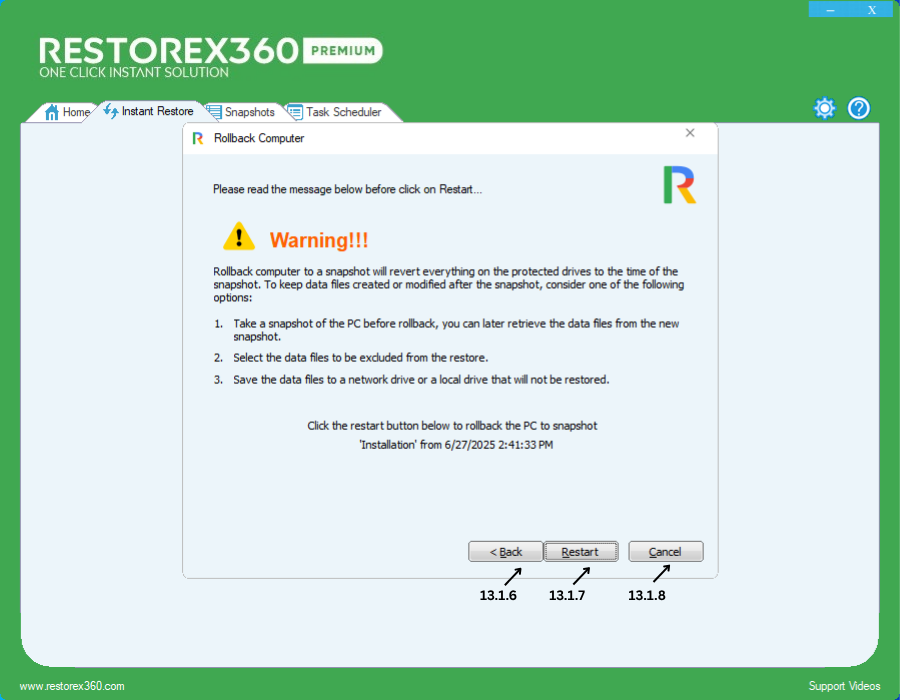The height and width of the screenshot is (700, 900).
Task: Click the PREMIUM badge in the header
Action: point(342,50)
